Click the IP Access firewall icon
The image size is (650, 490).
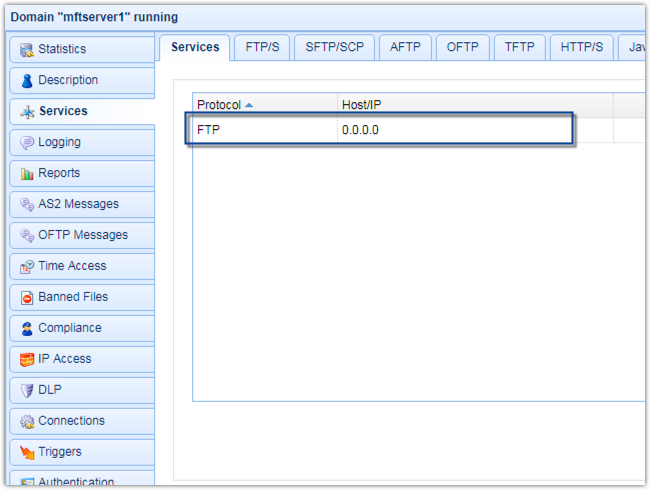tap(27, 360)
